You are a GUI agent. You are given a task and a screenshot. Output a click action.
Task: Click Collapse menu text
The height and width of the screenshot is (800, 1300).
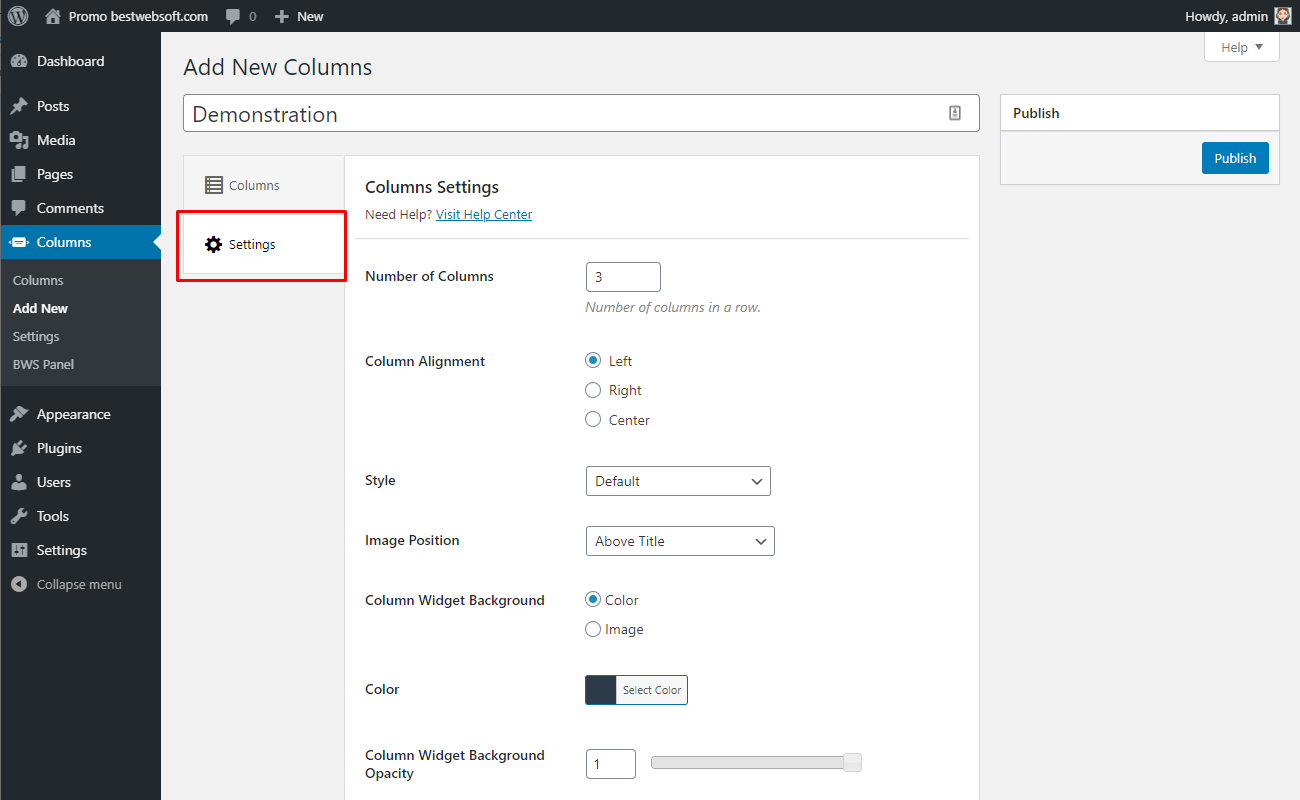pos(79,584)
